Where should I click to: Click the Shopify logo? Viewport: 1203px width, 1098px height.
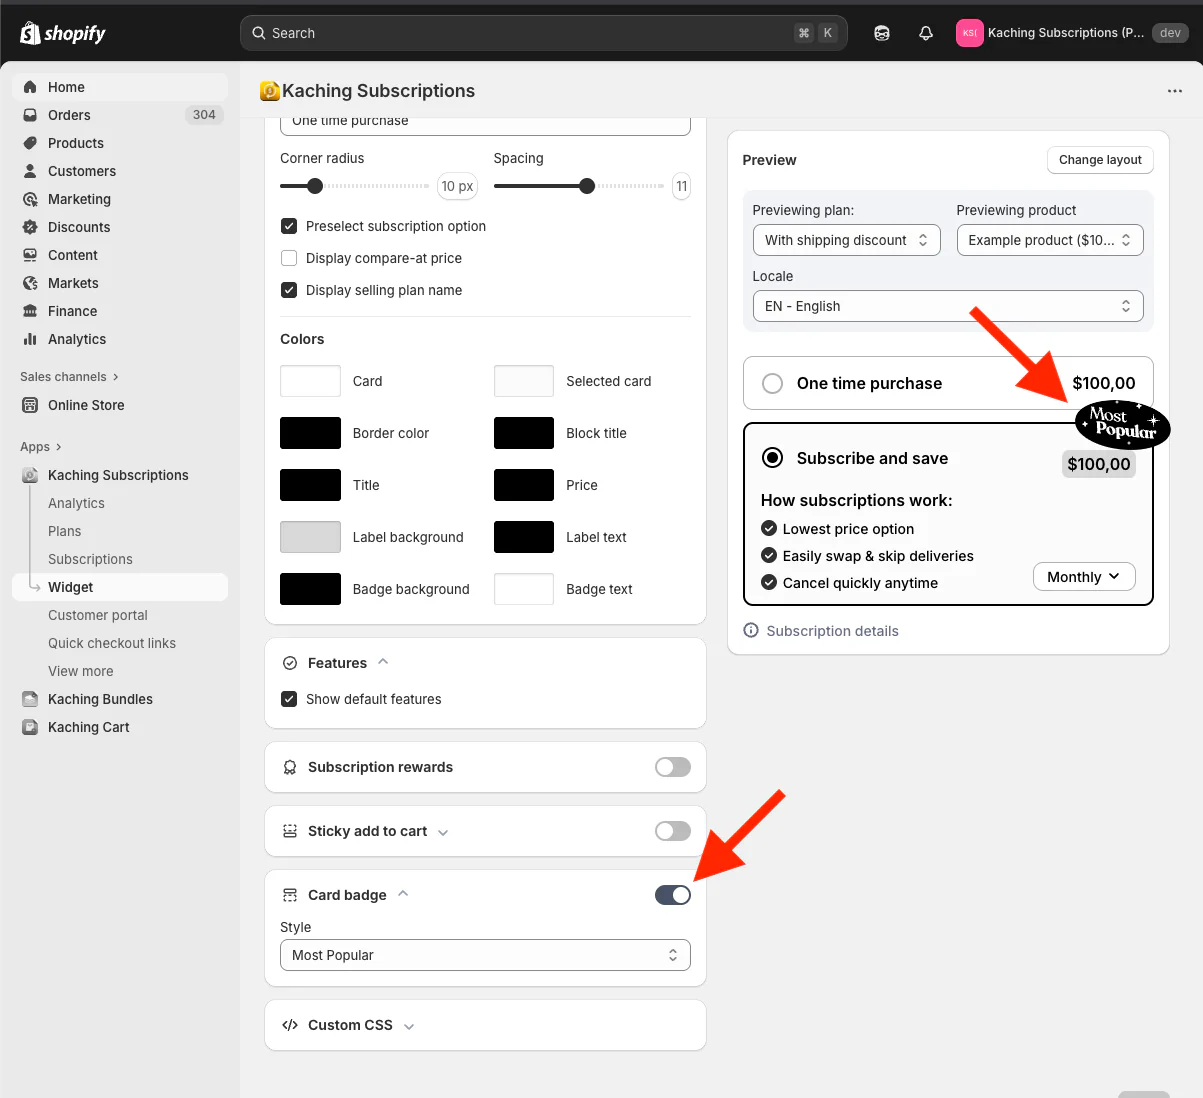point(63,33)
